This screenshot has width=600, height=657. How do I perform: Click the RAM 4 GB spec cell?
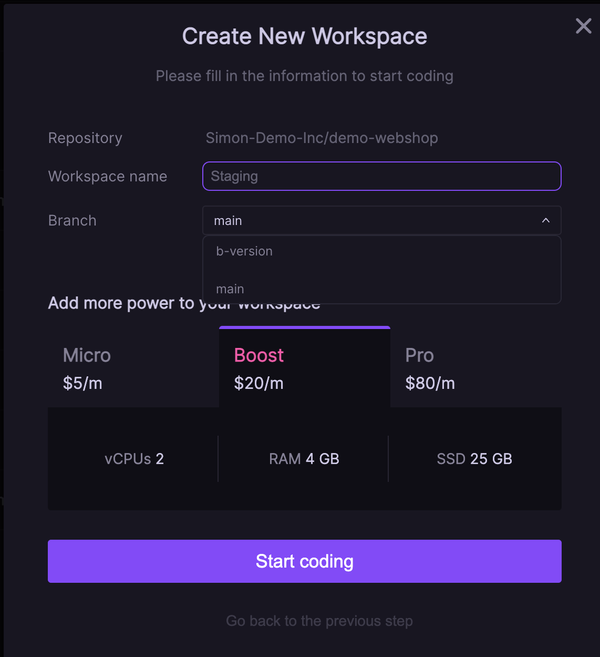(x=304, y=459)
